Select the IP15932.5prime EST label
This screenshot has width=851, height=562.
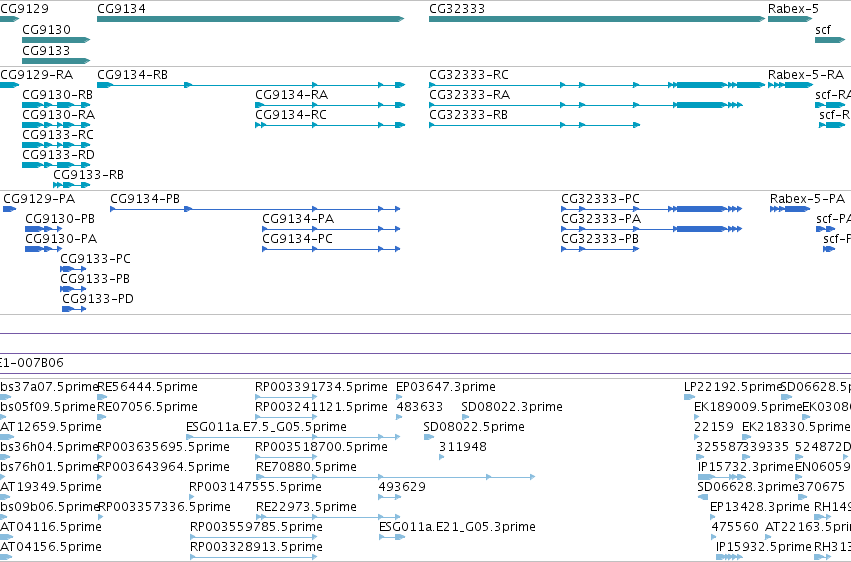pyautogui.click(x=764, y=547)
